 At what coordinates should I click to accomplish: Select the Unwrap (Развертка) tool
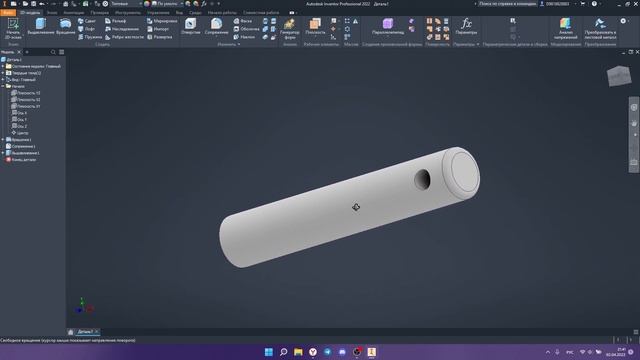(160, 37)
